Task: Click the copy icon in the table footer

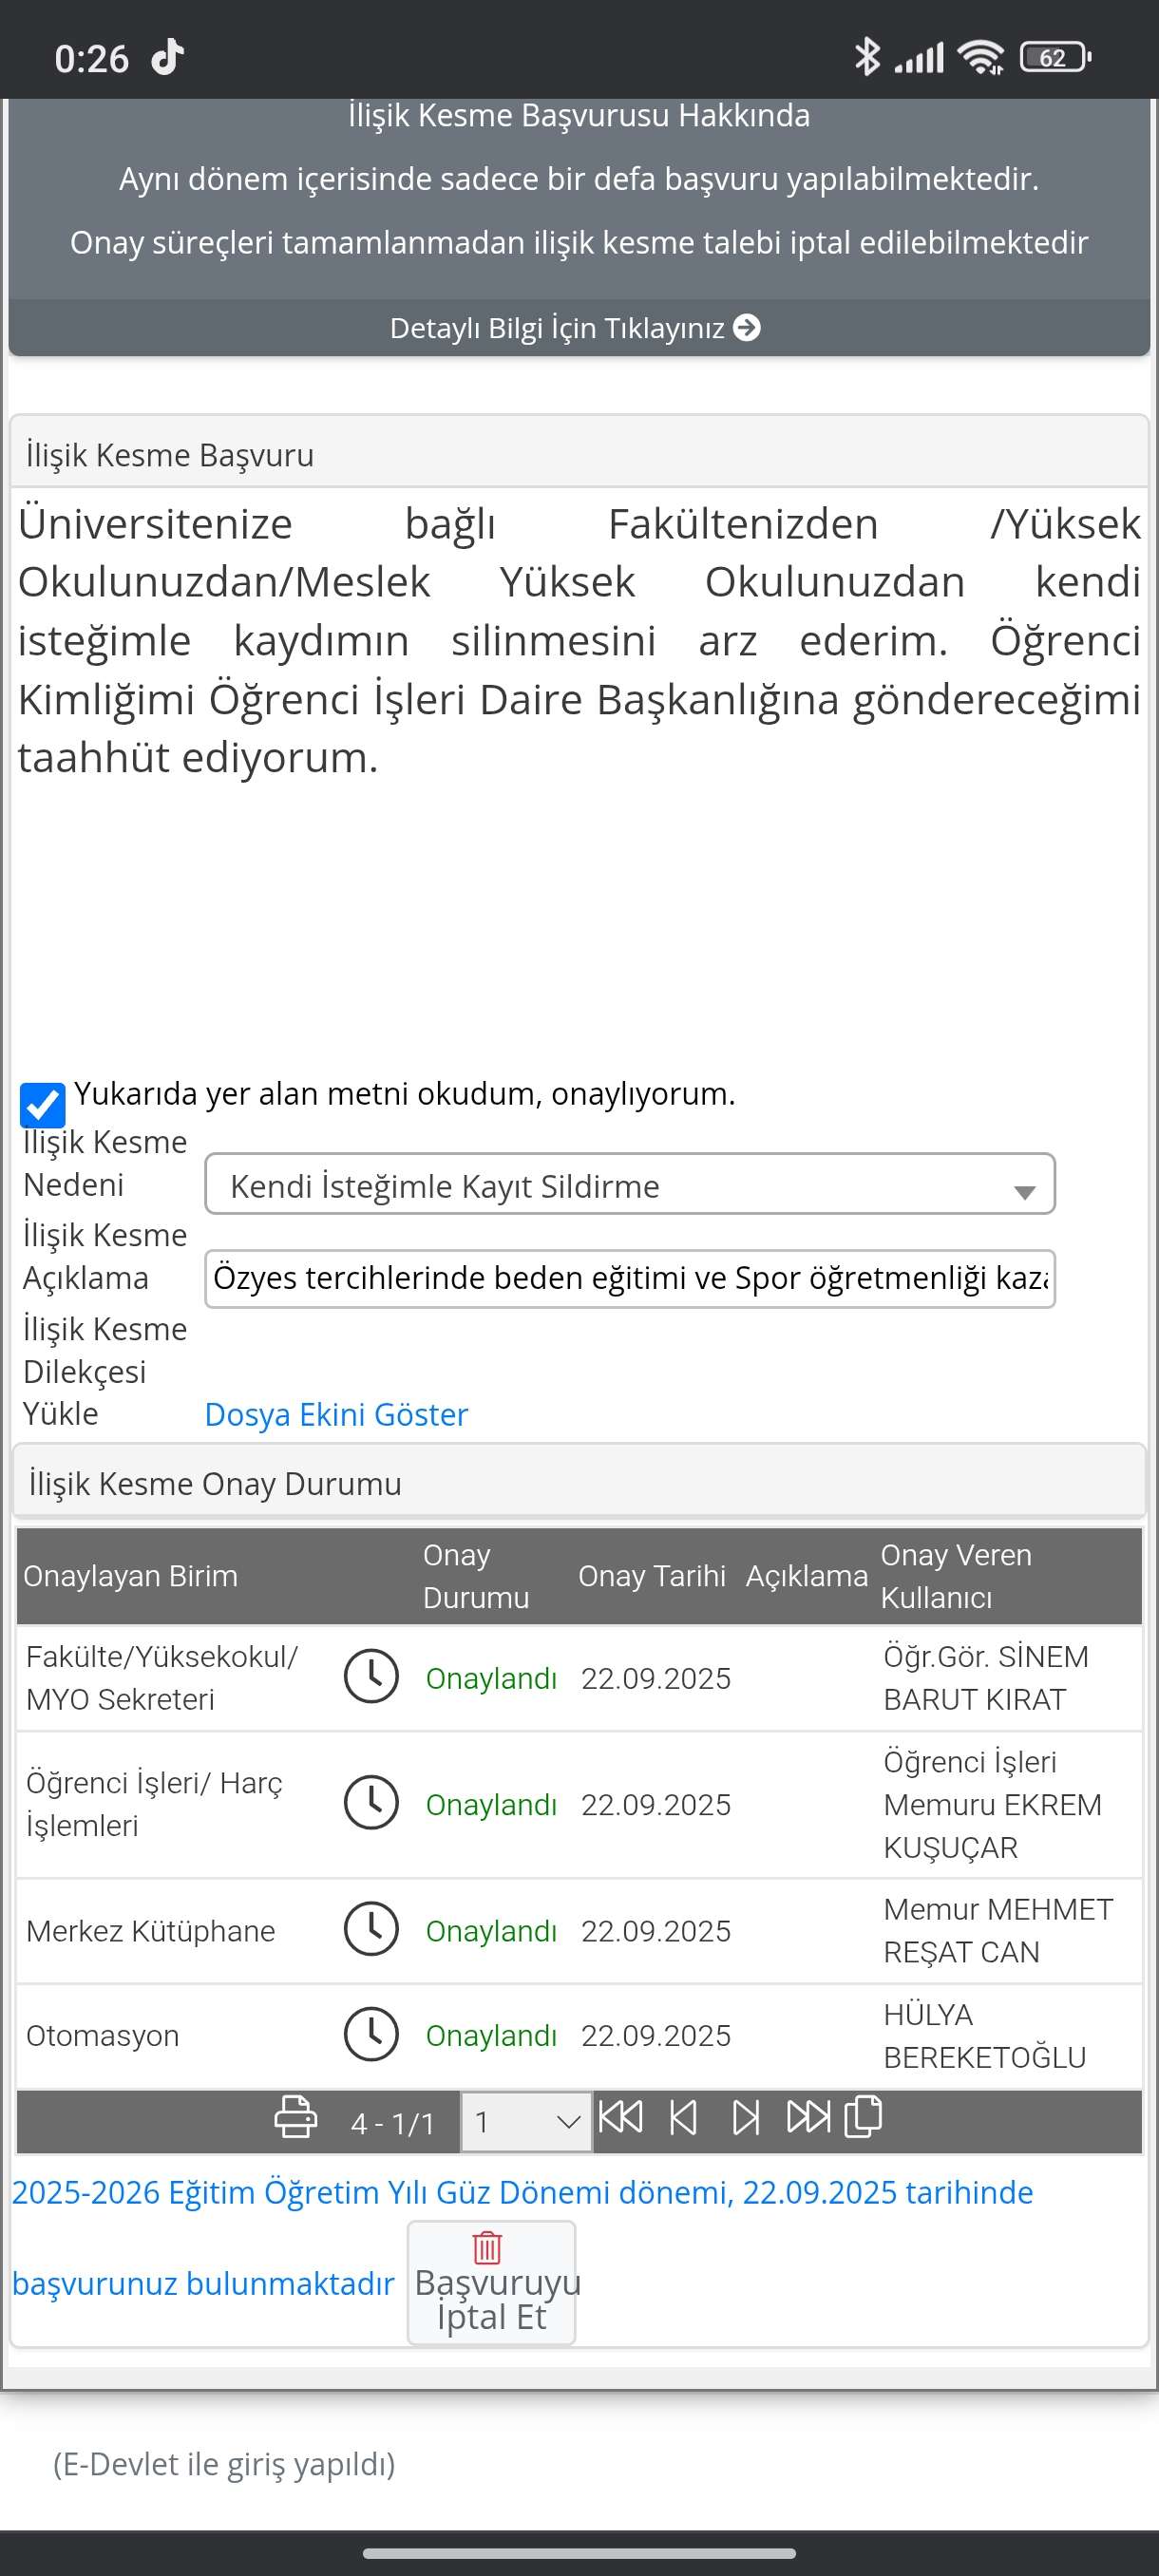Action: point(863,2117)
